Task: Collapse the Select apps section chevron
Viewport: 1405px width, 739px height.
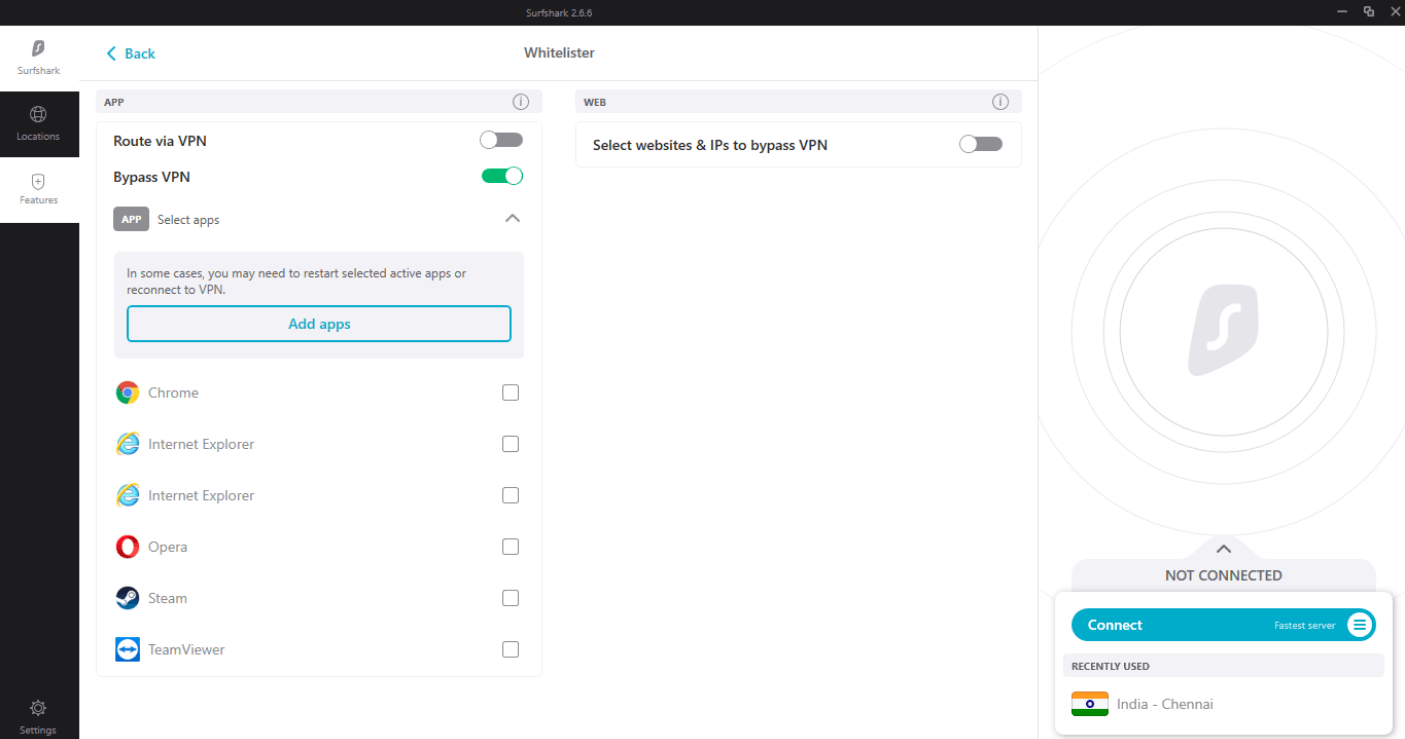Action: [x=512, y=218]
